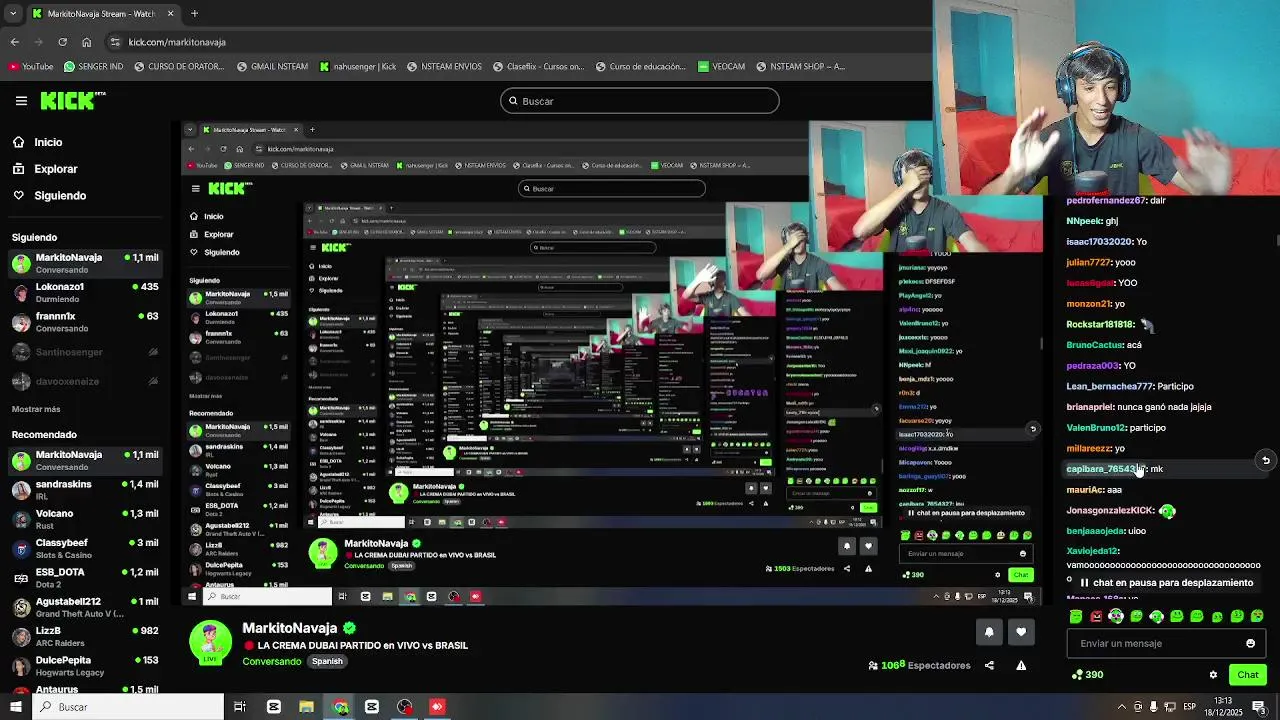Resume chat via pausa para desplazamiento banner
This screenshot has width=1280, height=720.
point(1165,583)
